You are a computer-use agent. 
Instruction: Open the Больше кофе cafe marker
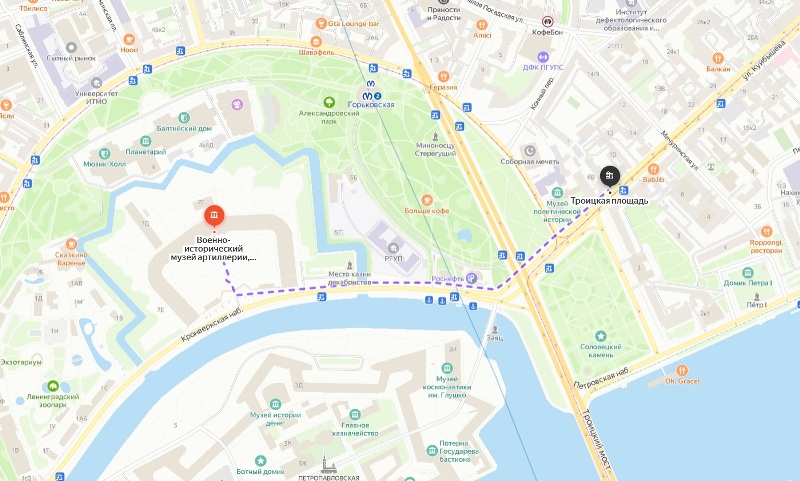[x=427, y=199]
